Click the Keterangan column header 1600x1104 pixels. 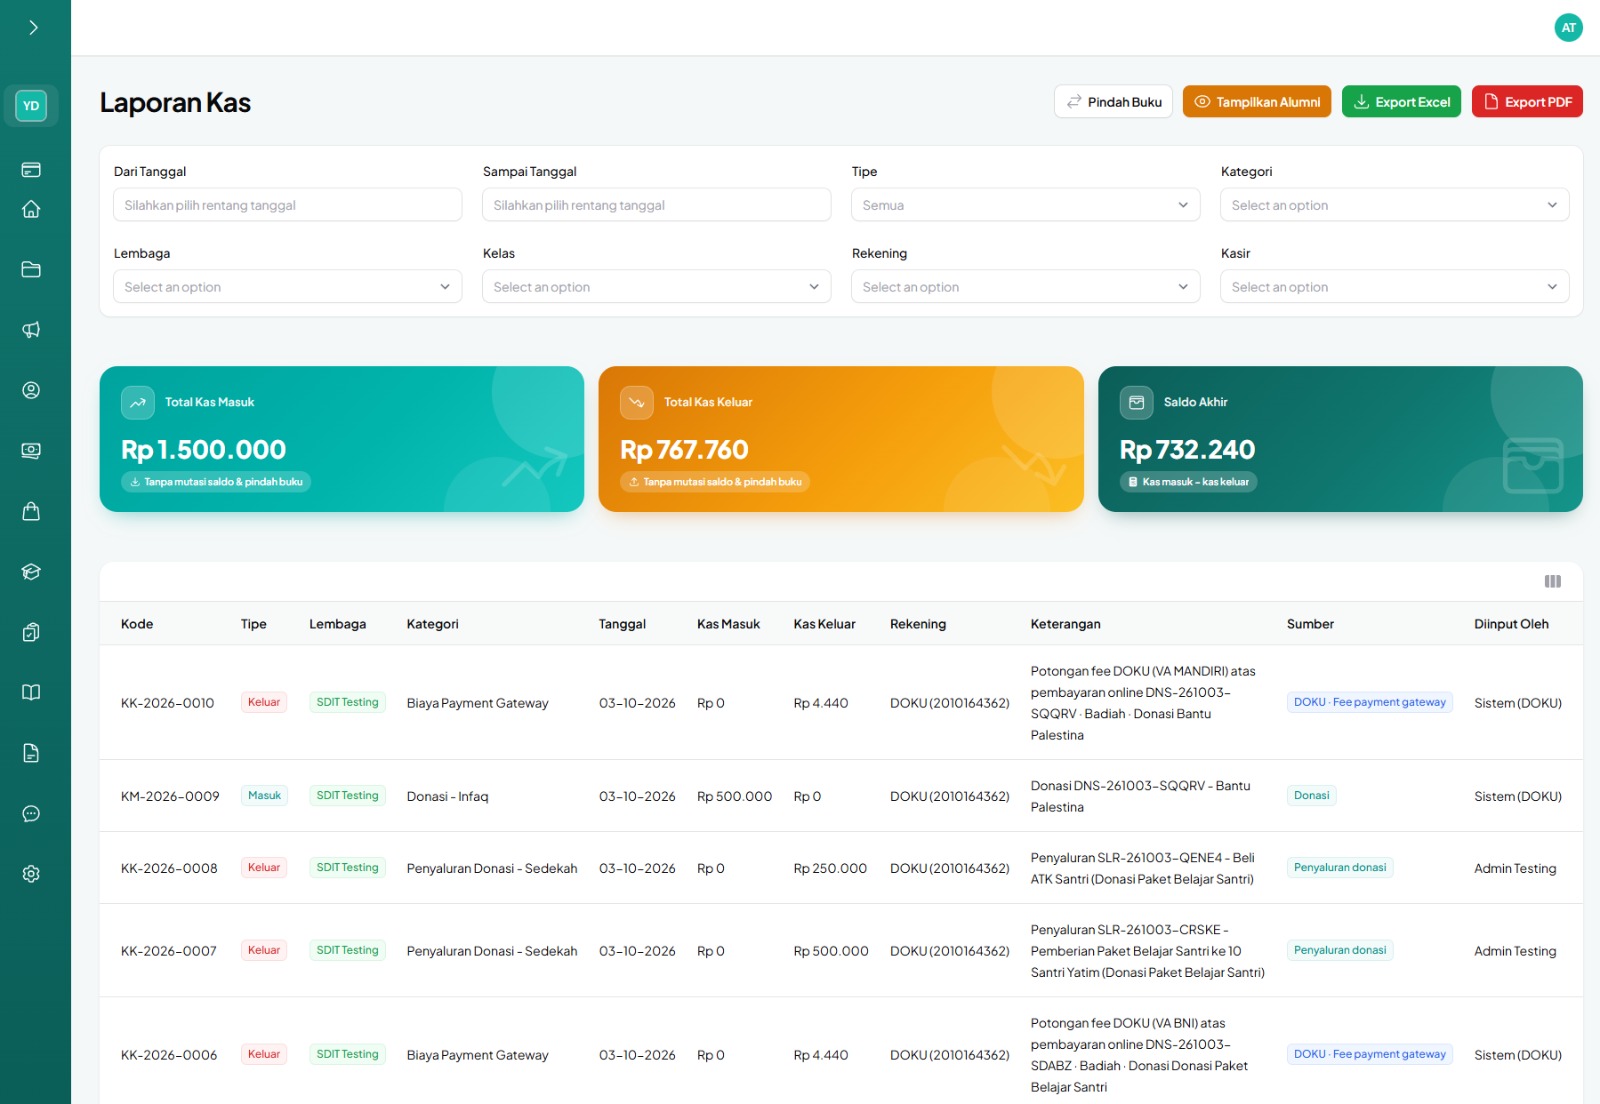[x=1065, y=624]
